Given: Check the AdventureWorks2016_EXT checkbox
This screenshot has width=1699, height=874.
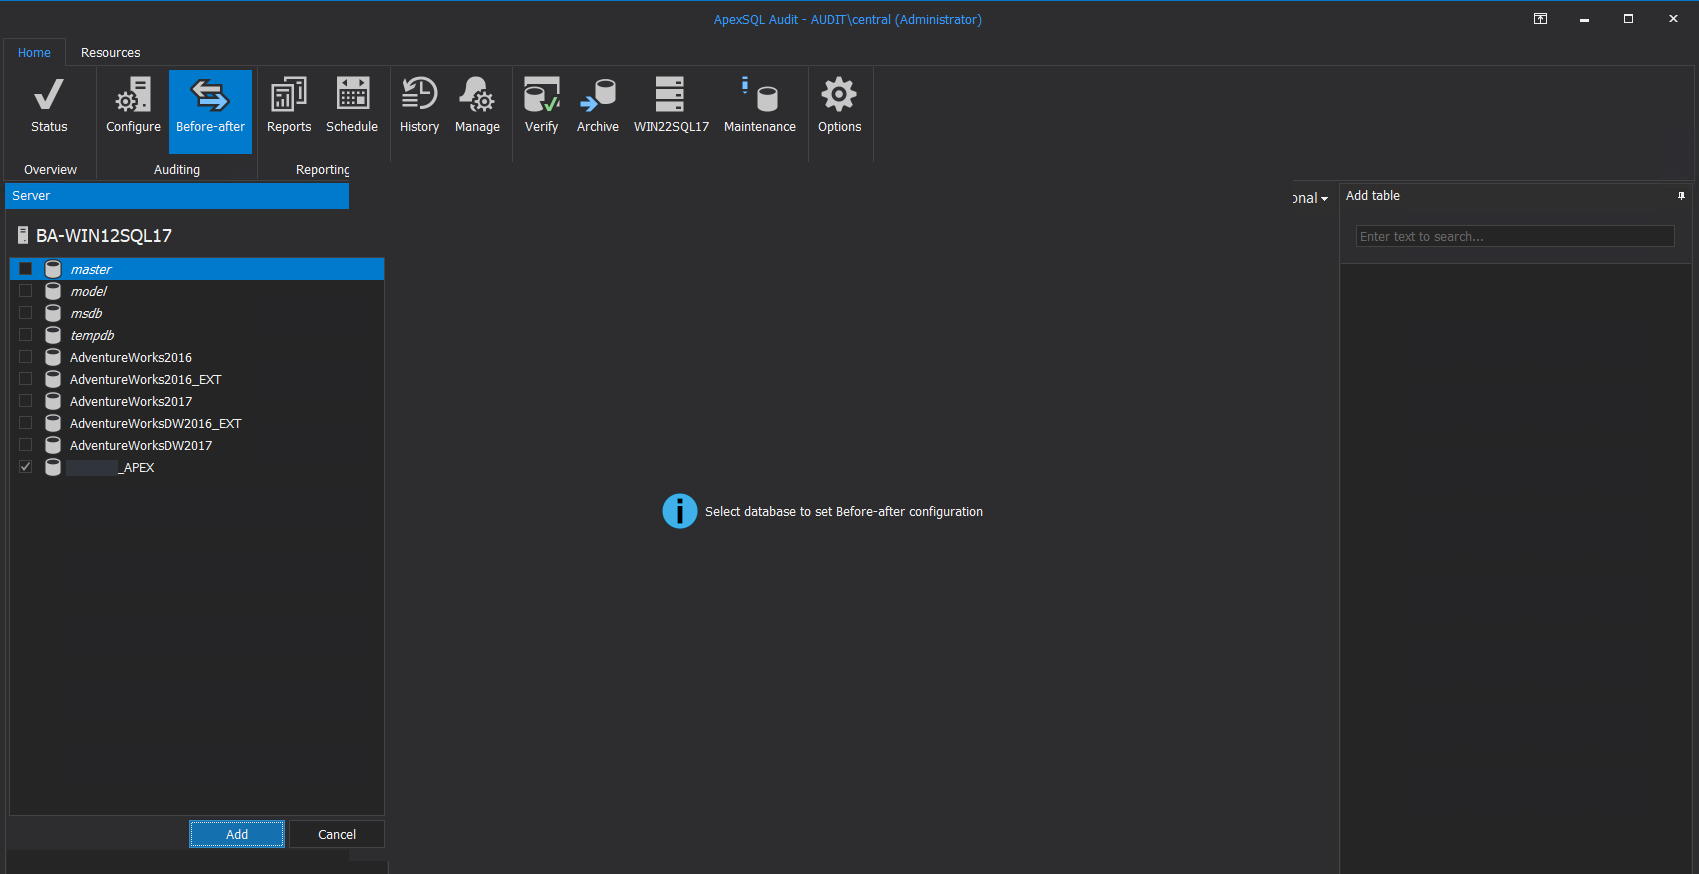Looking at the screenshot, I should [x=26, y=379].
